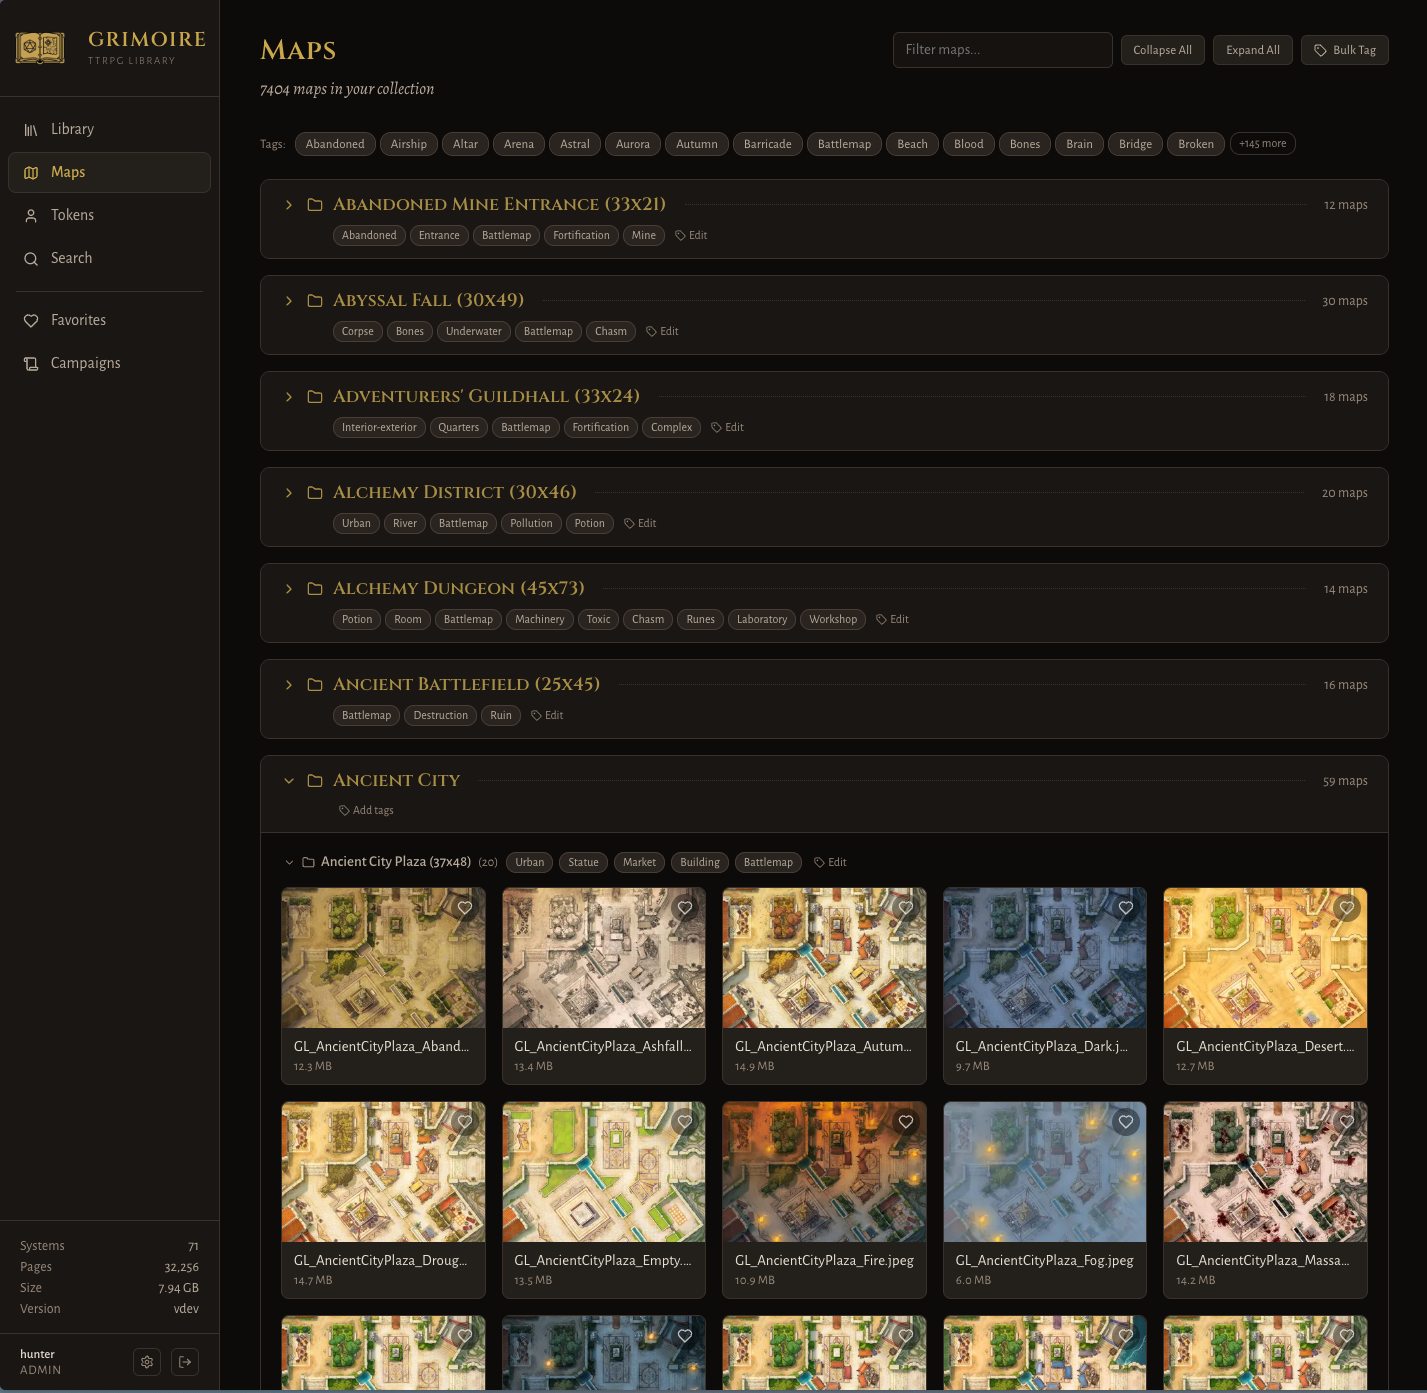Select Interior-exterior tag on Adventurers' Guildhall
The height and width of the screenshot is (1393, 1427).
[379, 427]
